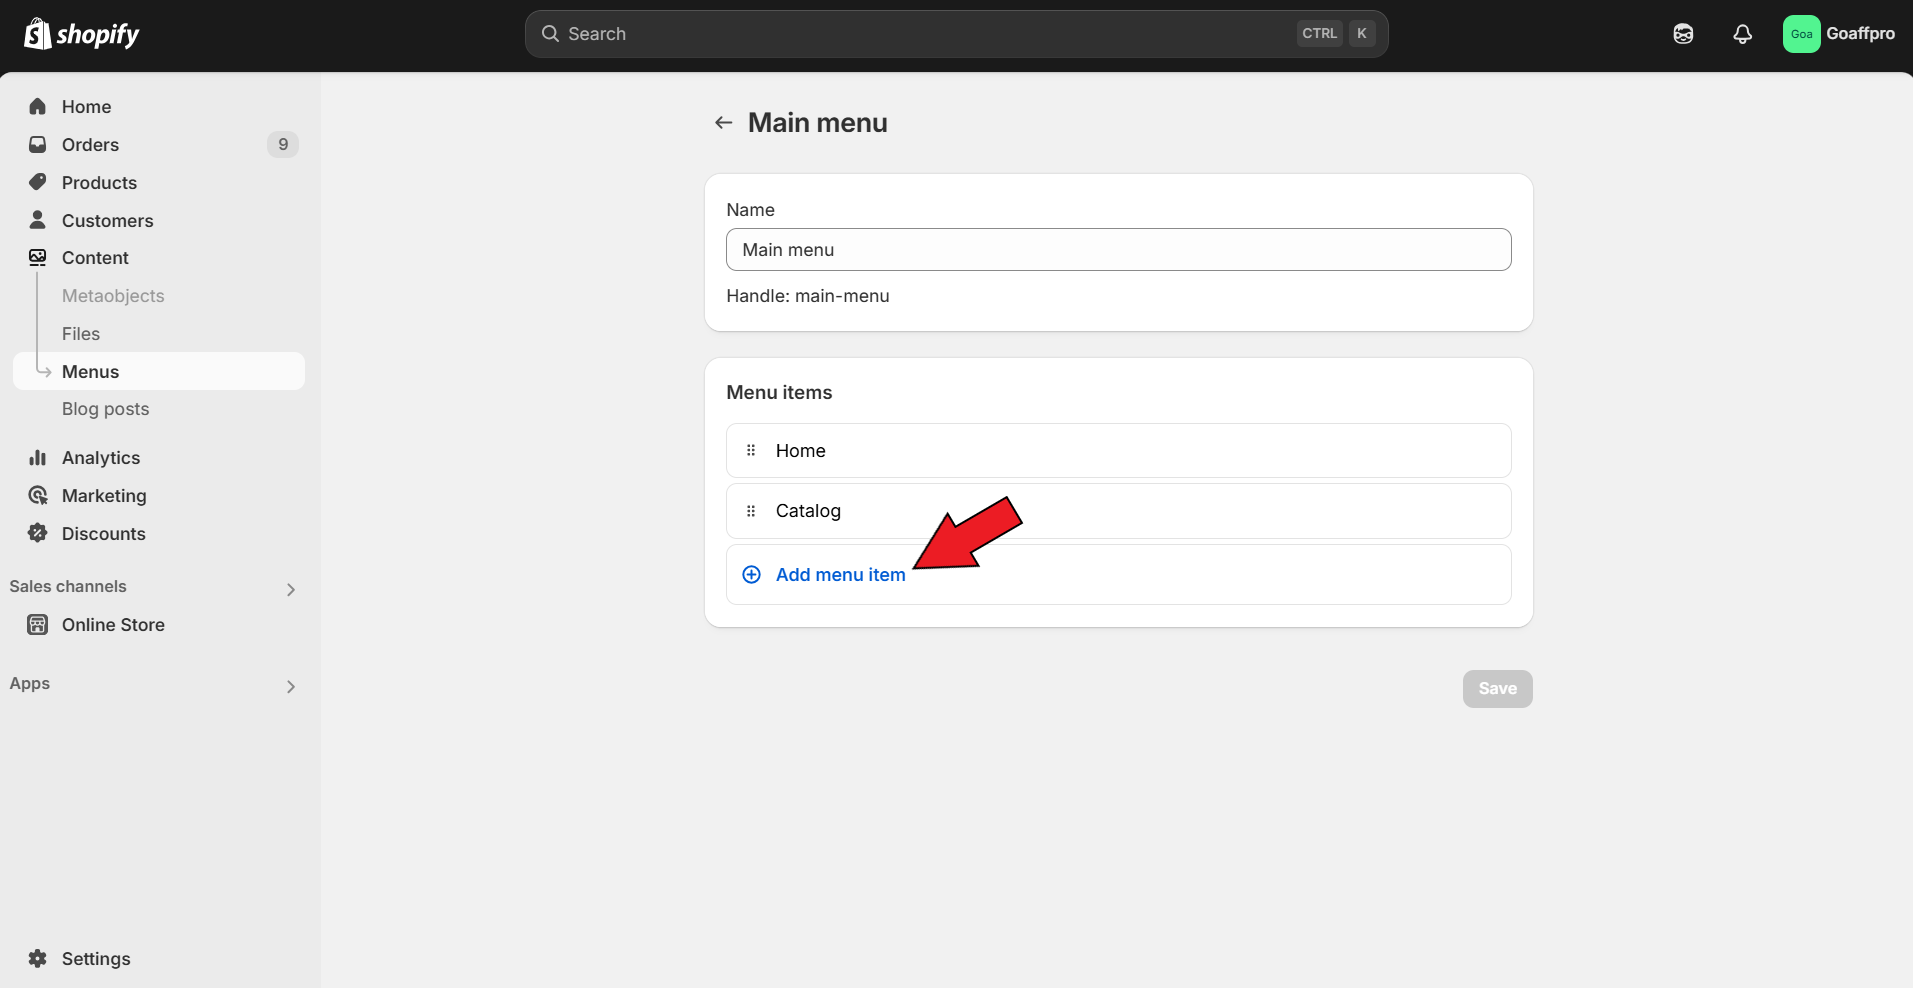Click the Goaffpro account avatar
1913x988 pixels.
click(1801, 34)
